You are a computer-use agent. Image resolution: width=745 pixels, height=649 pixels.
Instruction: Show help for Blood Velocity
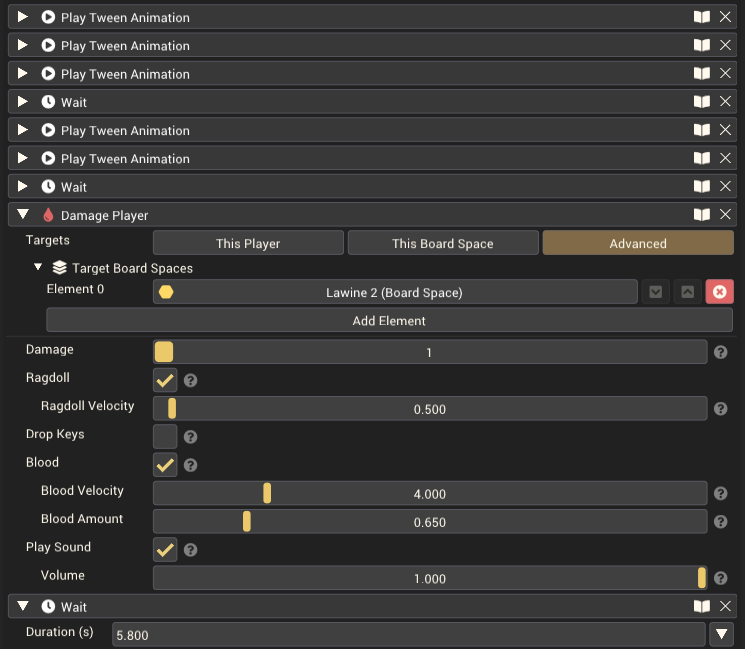tap(720, 493)
